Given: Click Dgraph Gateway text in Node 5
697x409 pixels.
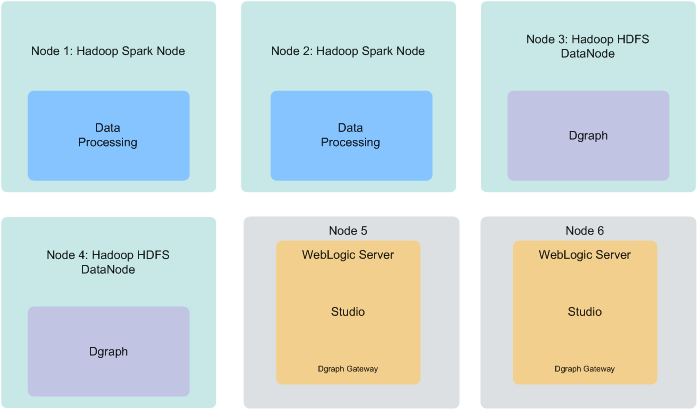Looking at the screenshot, I should pyautogui.click(x=348, y=369).
